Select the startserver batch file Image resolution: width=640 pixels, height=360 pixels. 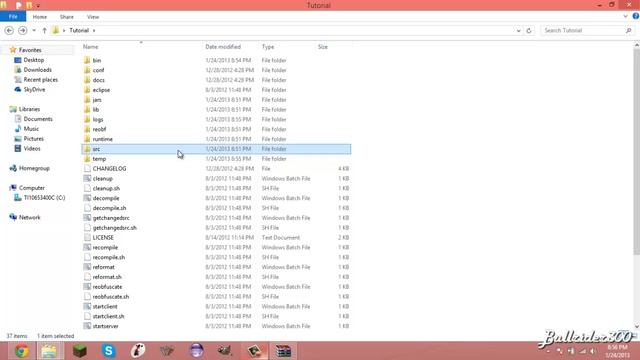pyautogui.click(x=216, y=326)
